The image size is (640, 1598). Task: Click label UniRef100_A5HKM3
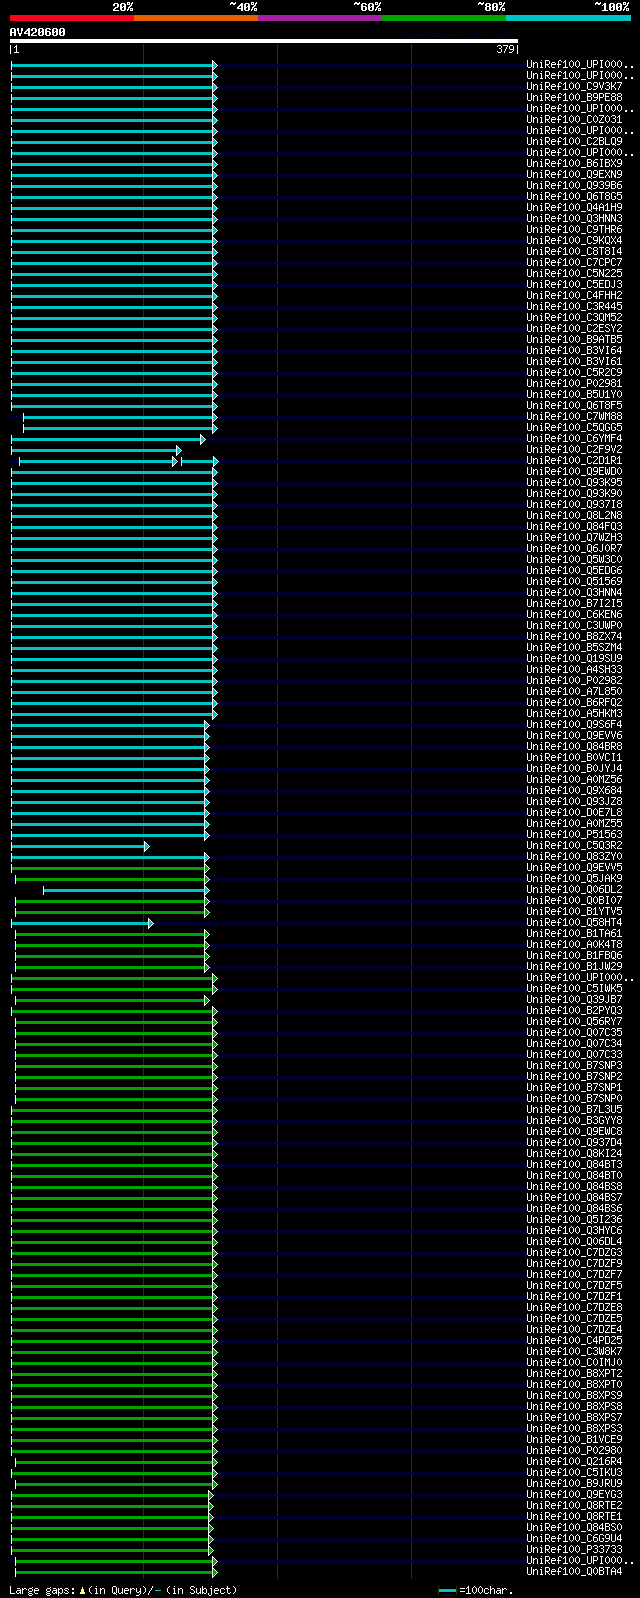574,714
